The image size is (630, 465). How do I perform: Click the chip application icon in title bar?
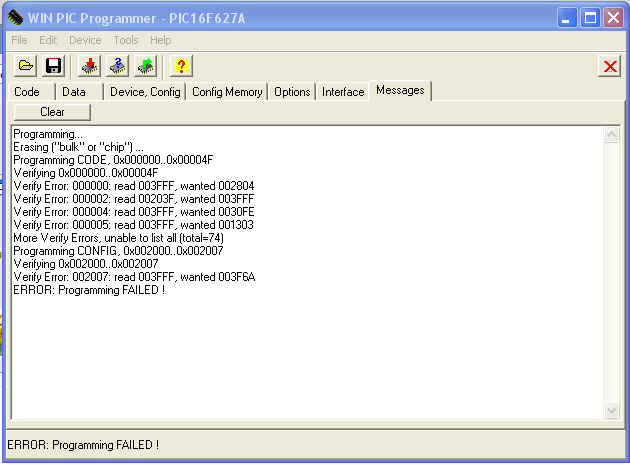pyautogui.click(x=16, y=17)
